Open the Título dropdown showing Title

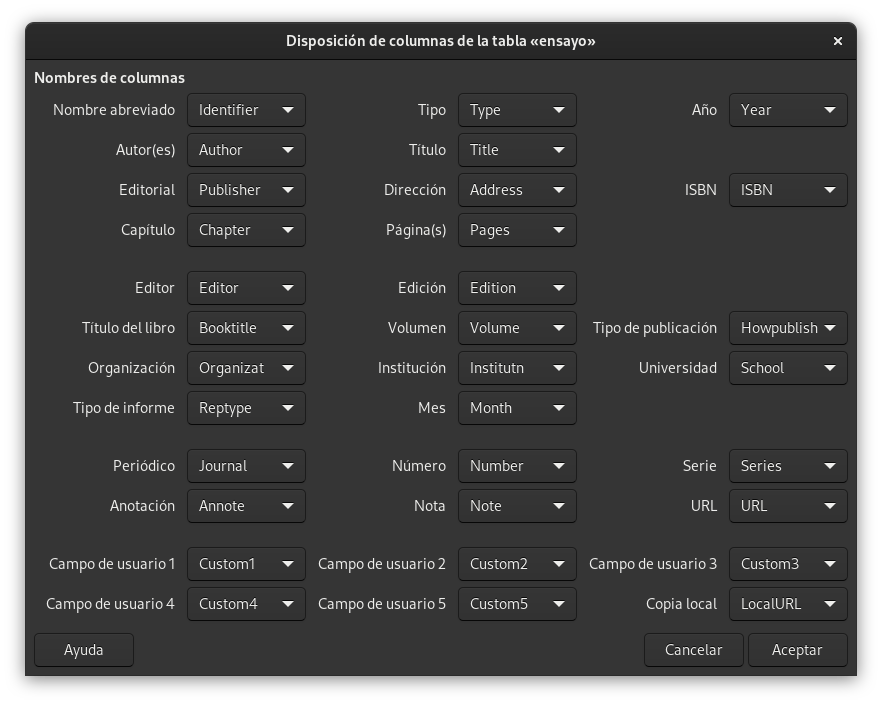517,150
